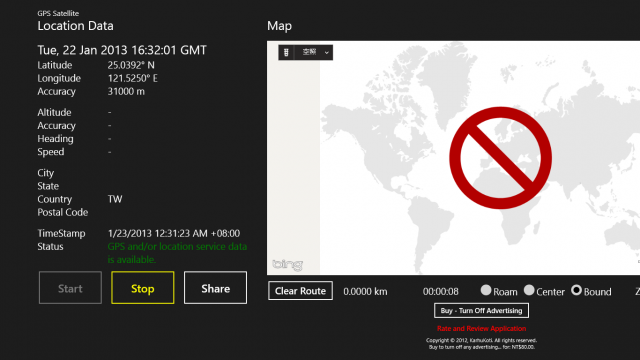Viewport: 640px width, 360px height.
Task: Click the Bing logo on map
Action: (287, 264)
